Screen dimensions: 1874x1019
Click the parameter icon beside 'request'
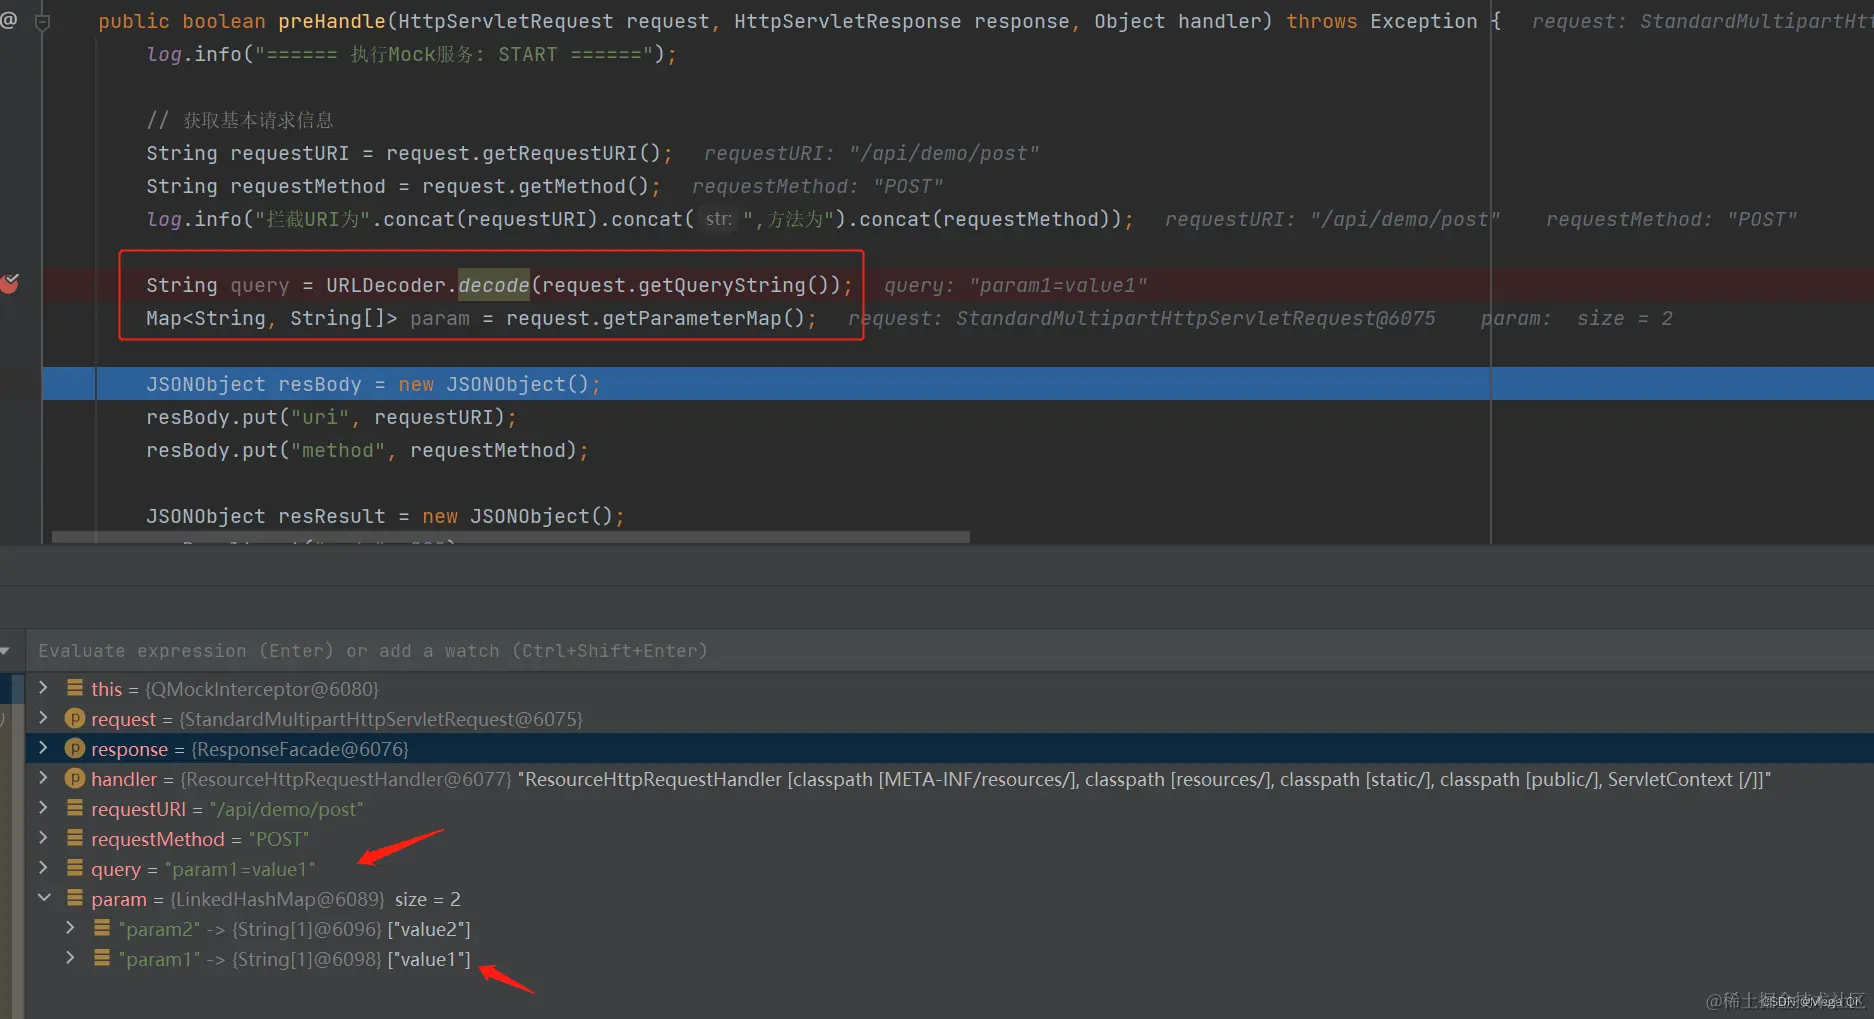click(74, 718)
